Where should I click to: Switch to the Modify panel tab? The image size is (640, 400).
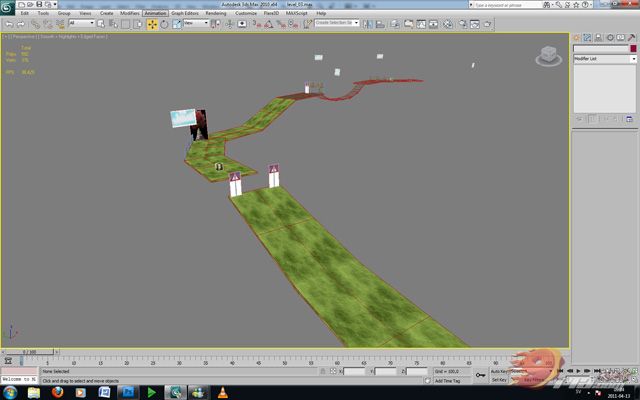click(589, 37)
